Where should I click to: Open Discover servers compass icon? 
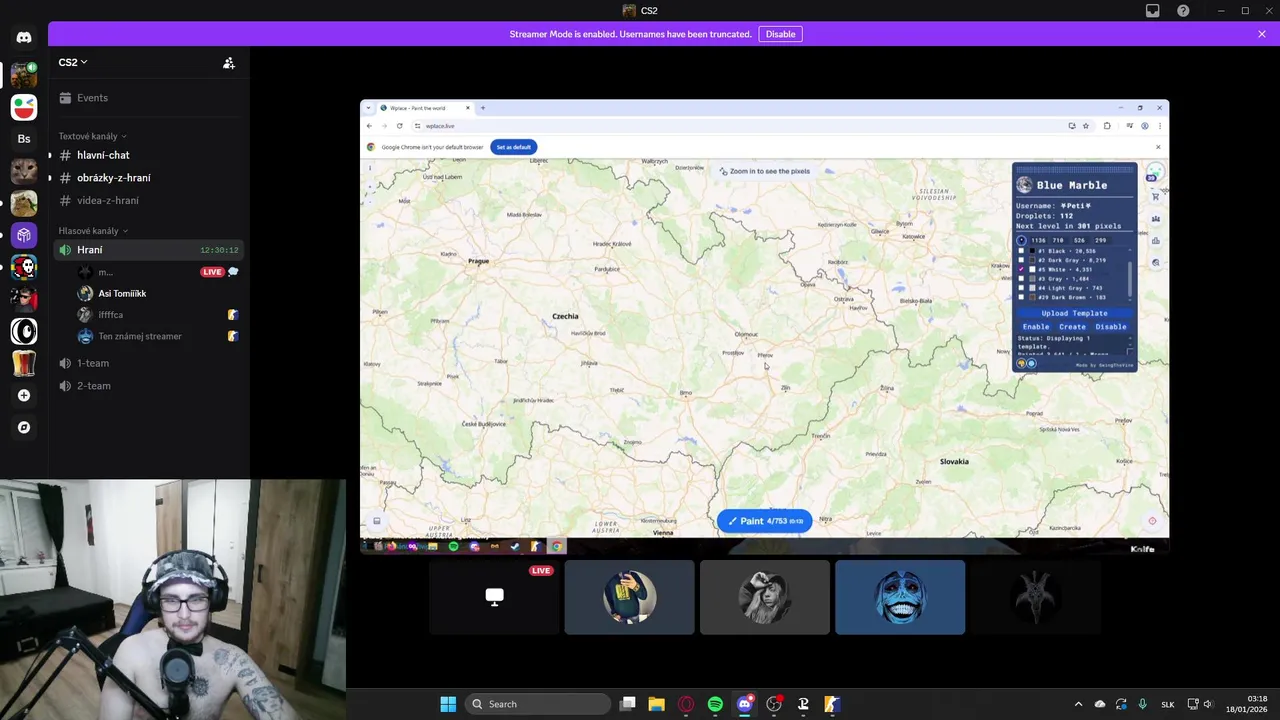tap(24, 427)
